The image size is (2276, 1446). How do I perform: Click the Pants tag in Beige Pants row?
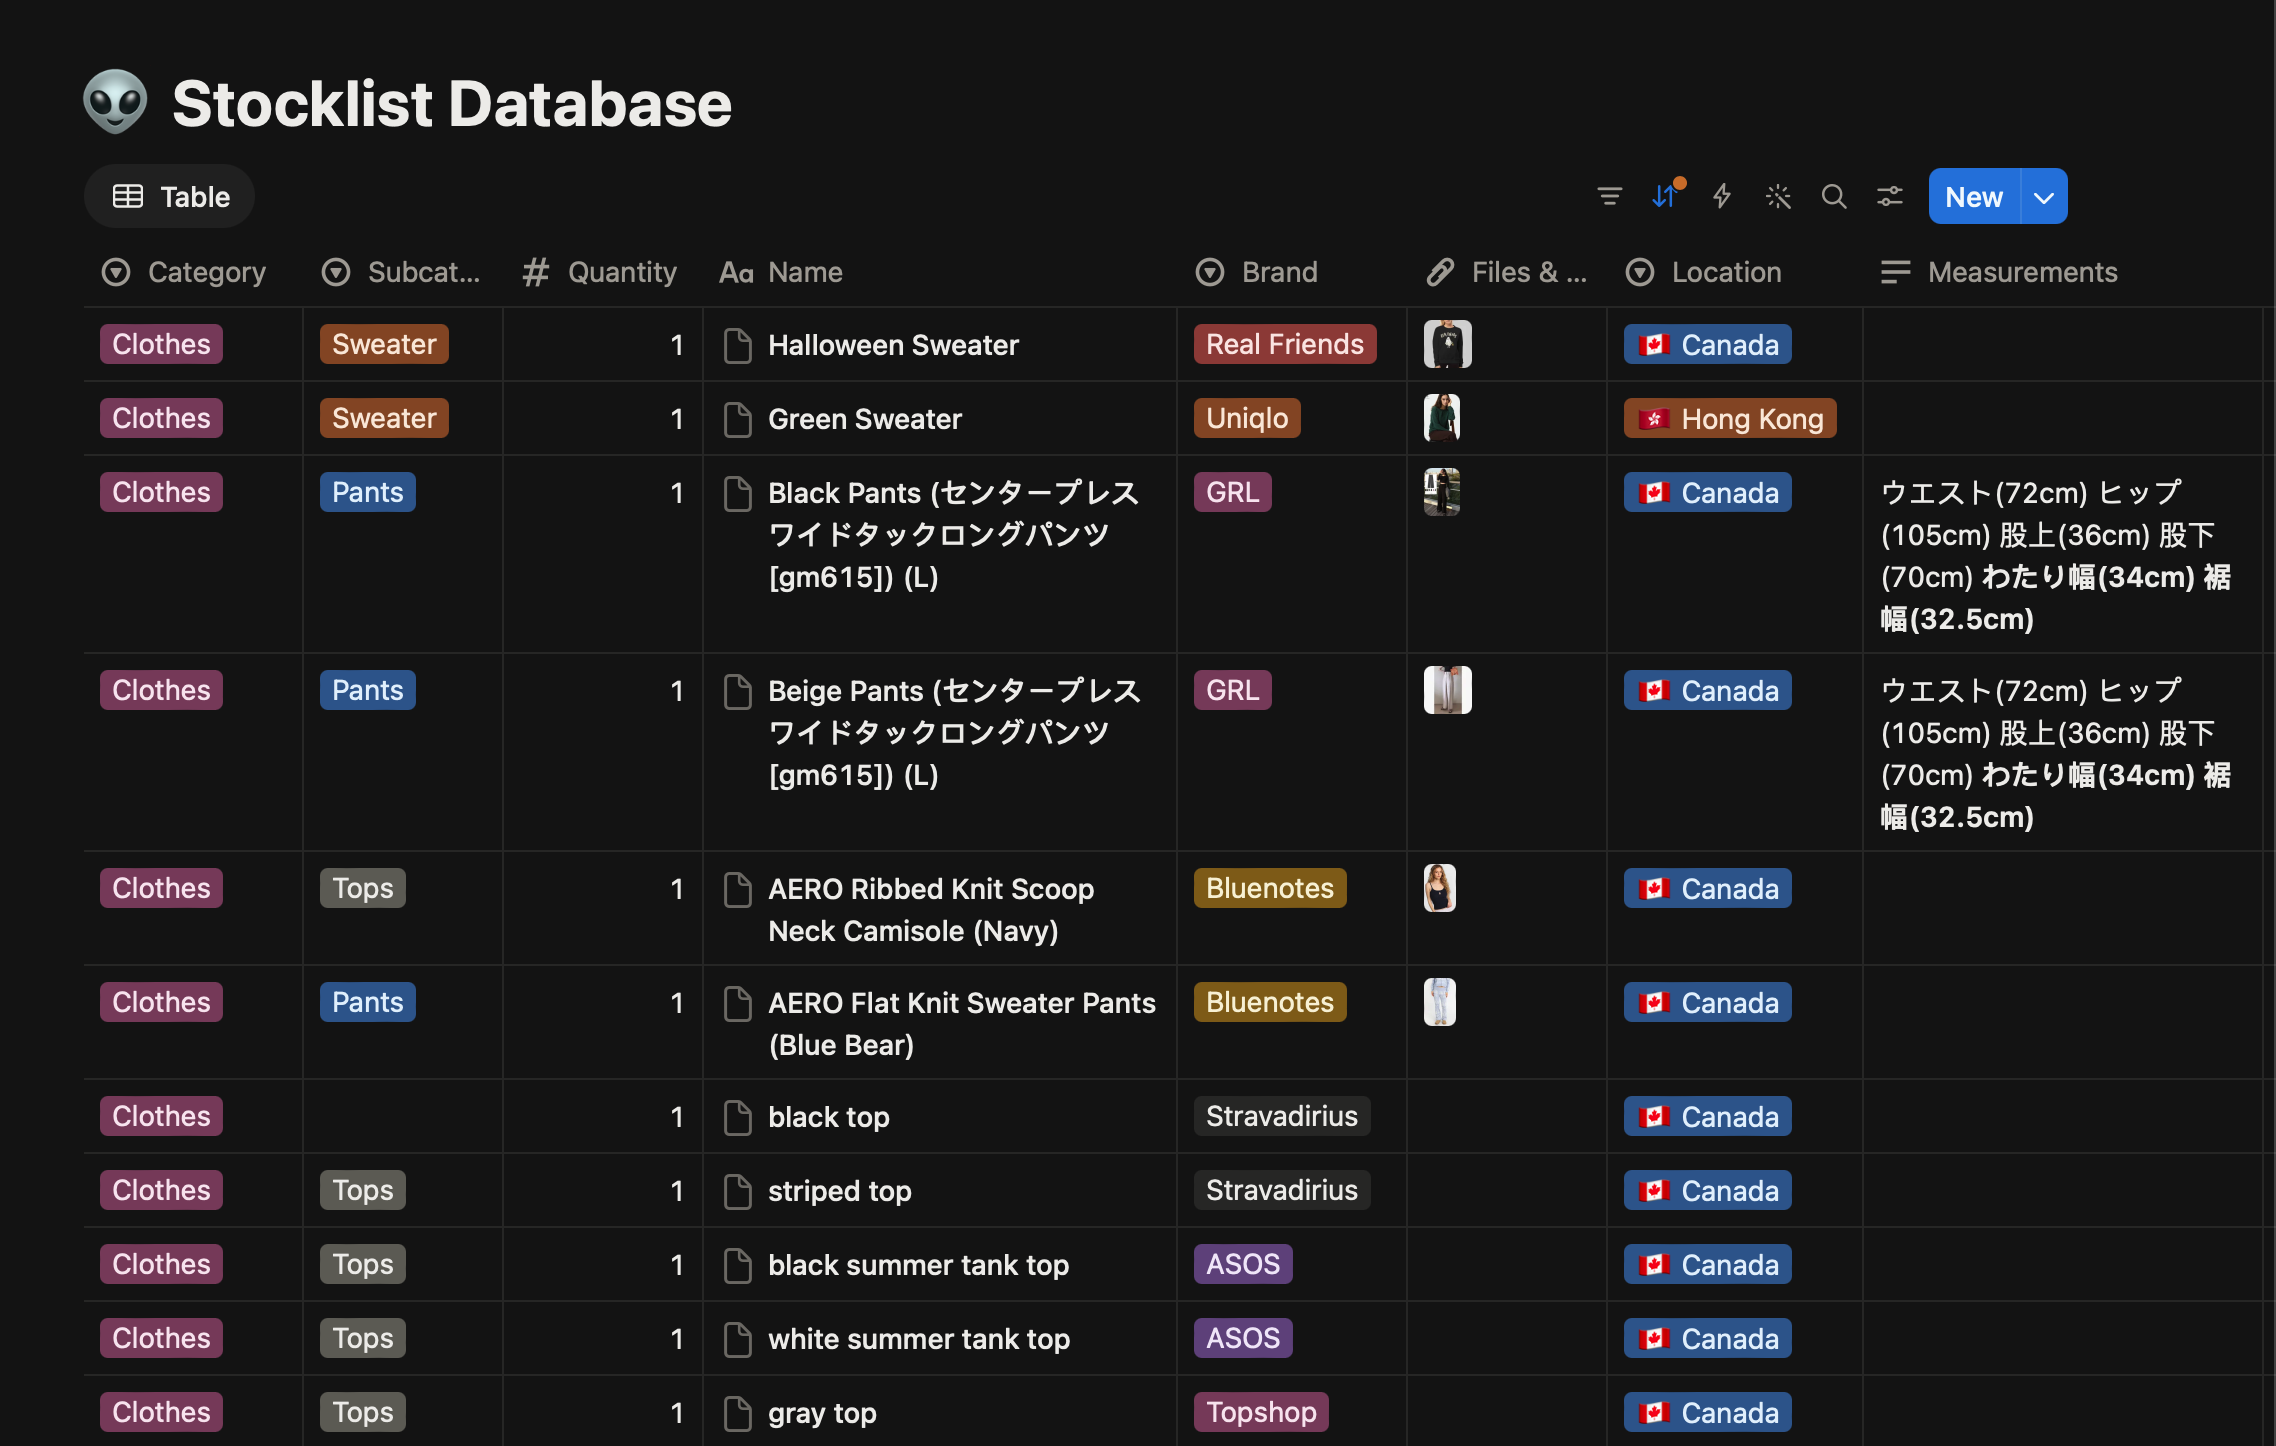click(367, 690)
